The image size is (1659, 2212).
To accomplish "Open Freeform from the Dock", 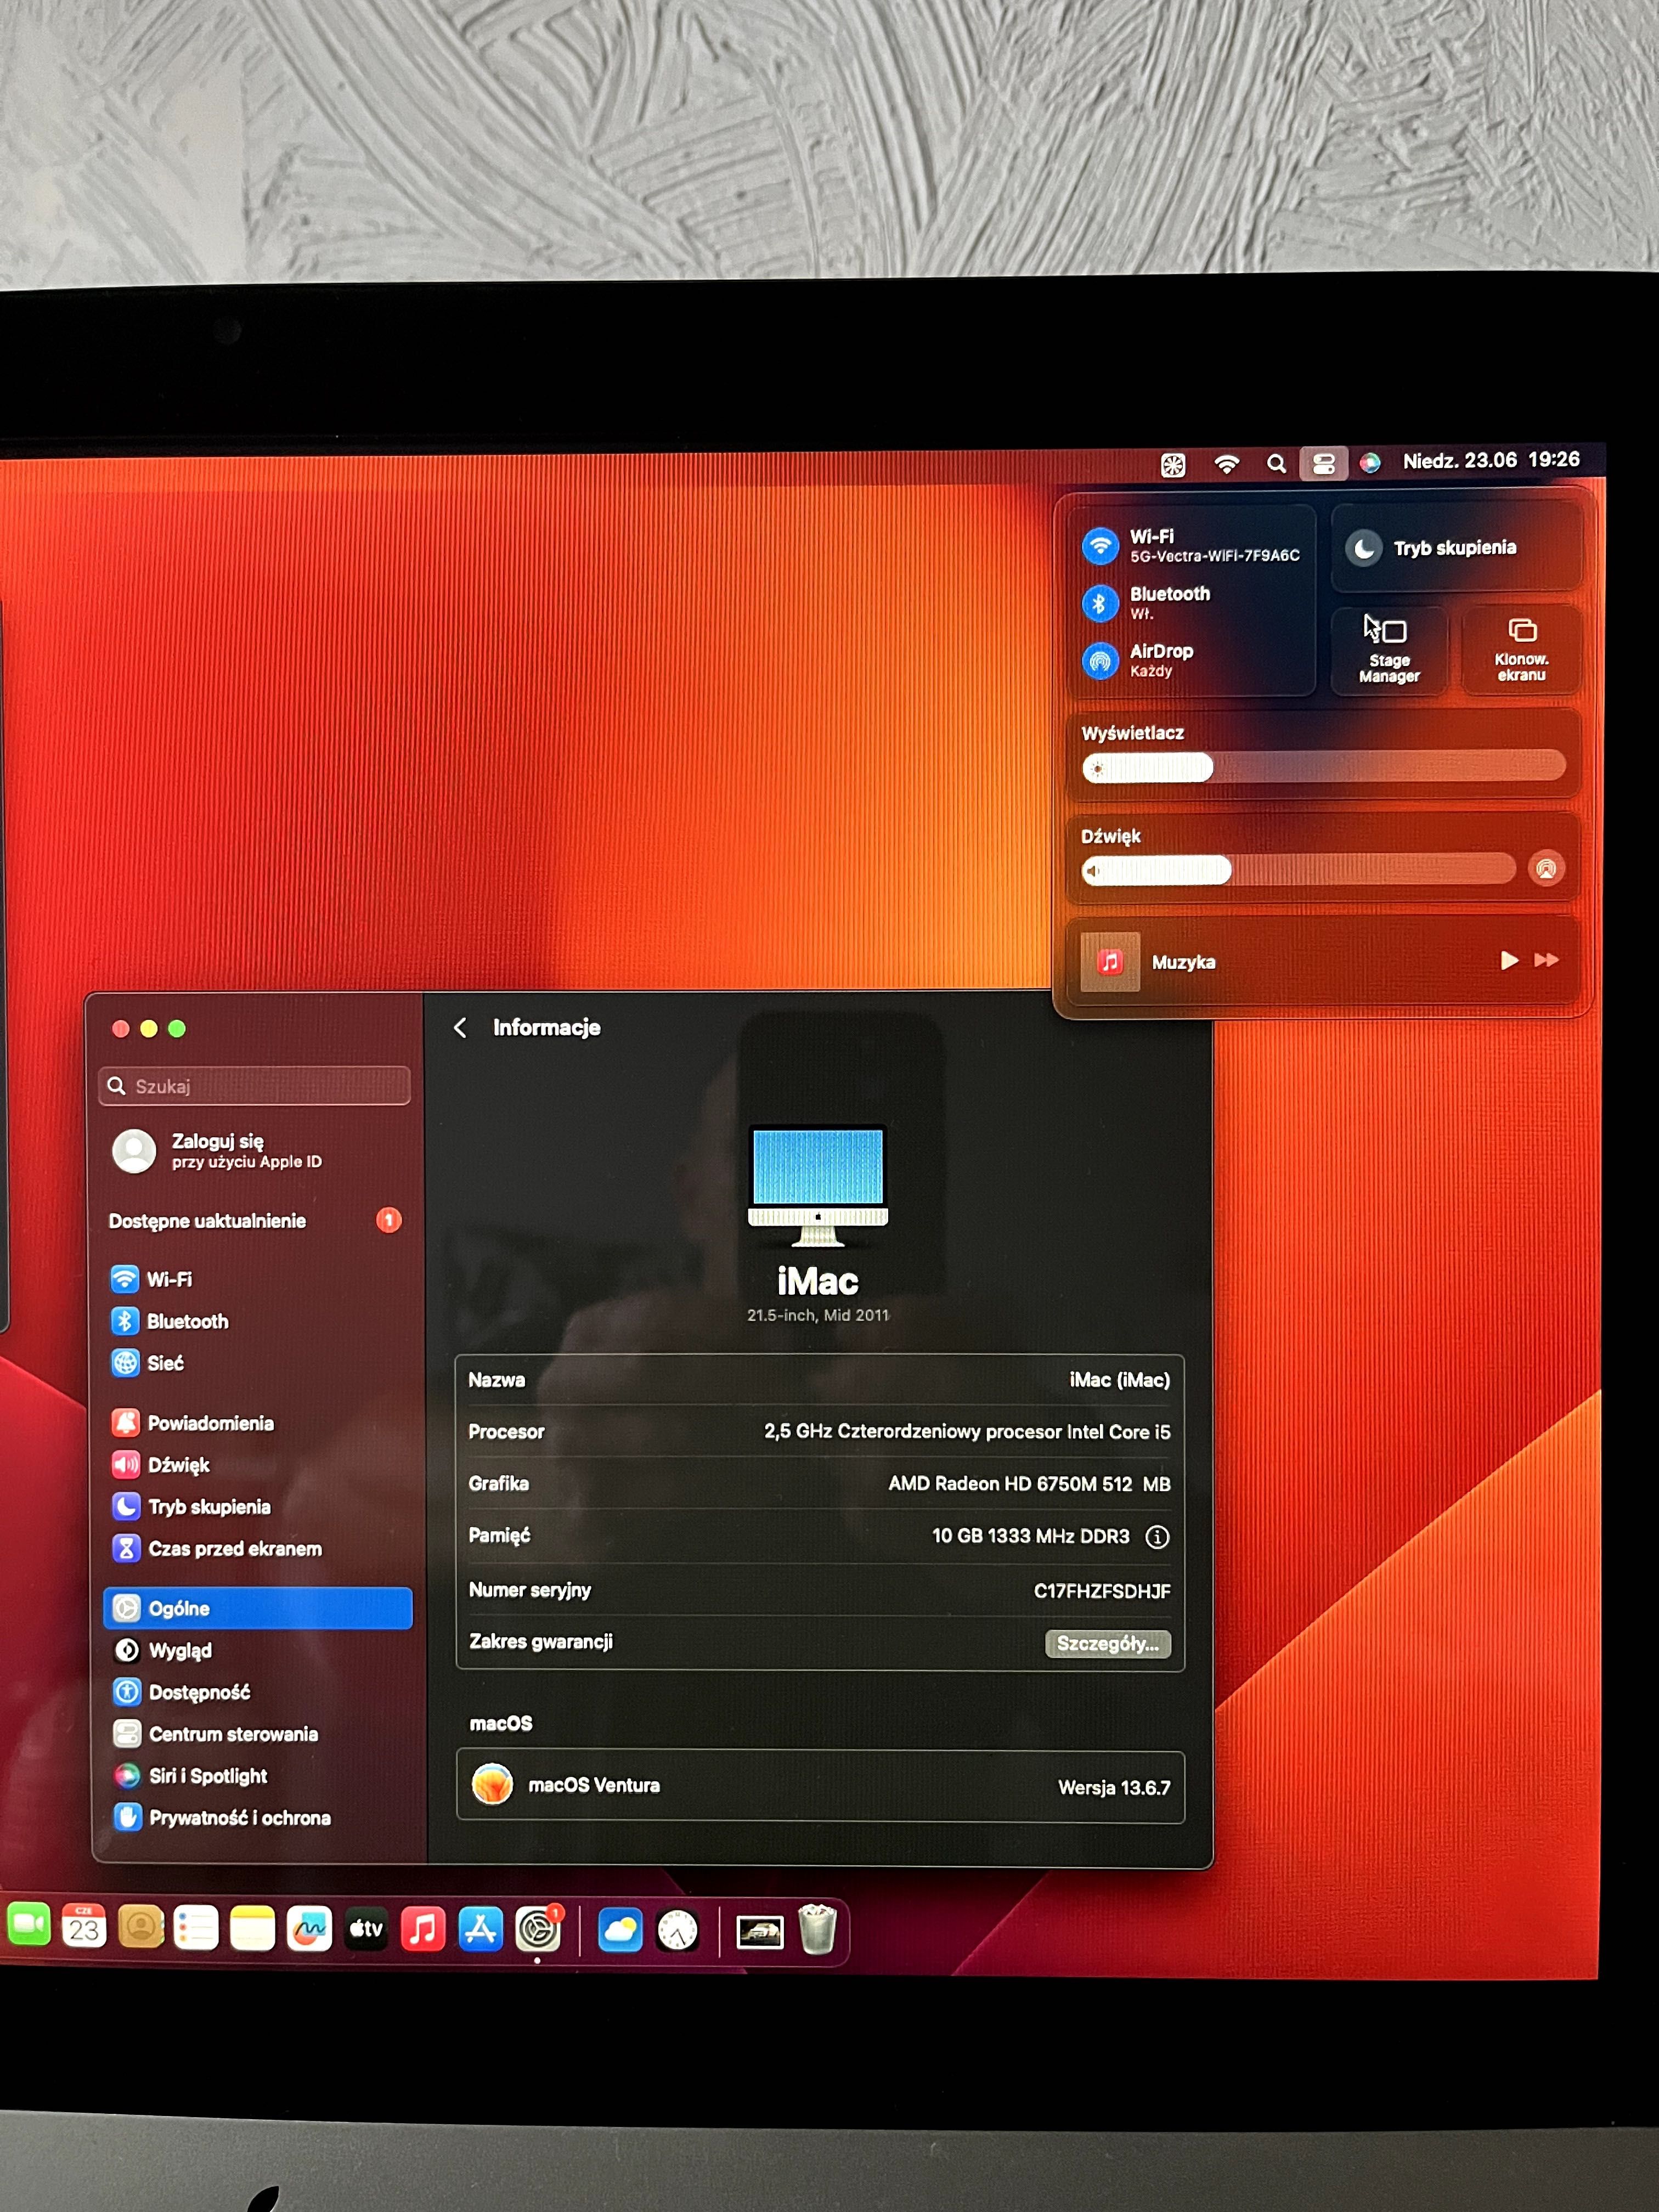I will (309, 1929).
